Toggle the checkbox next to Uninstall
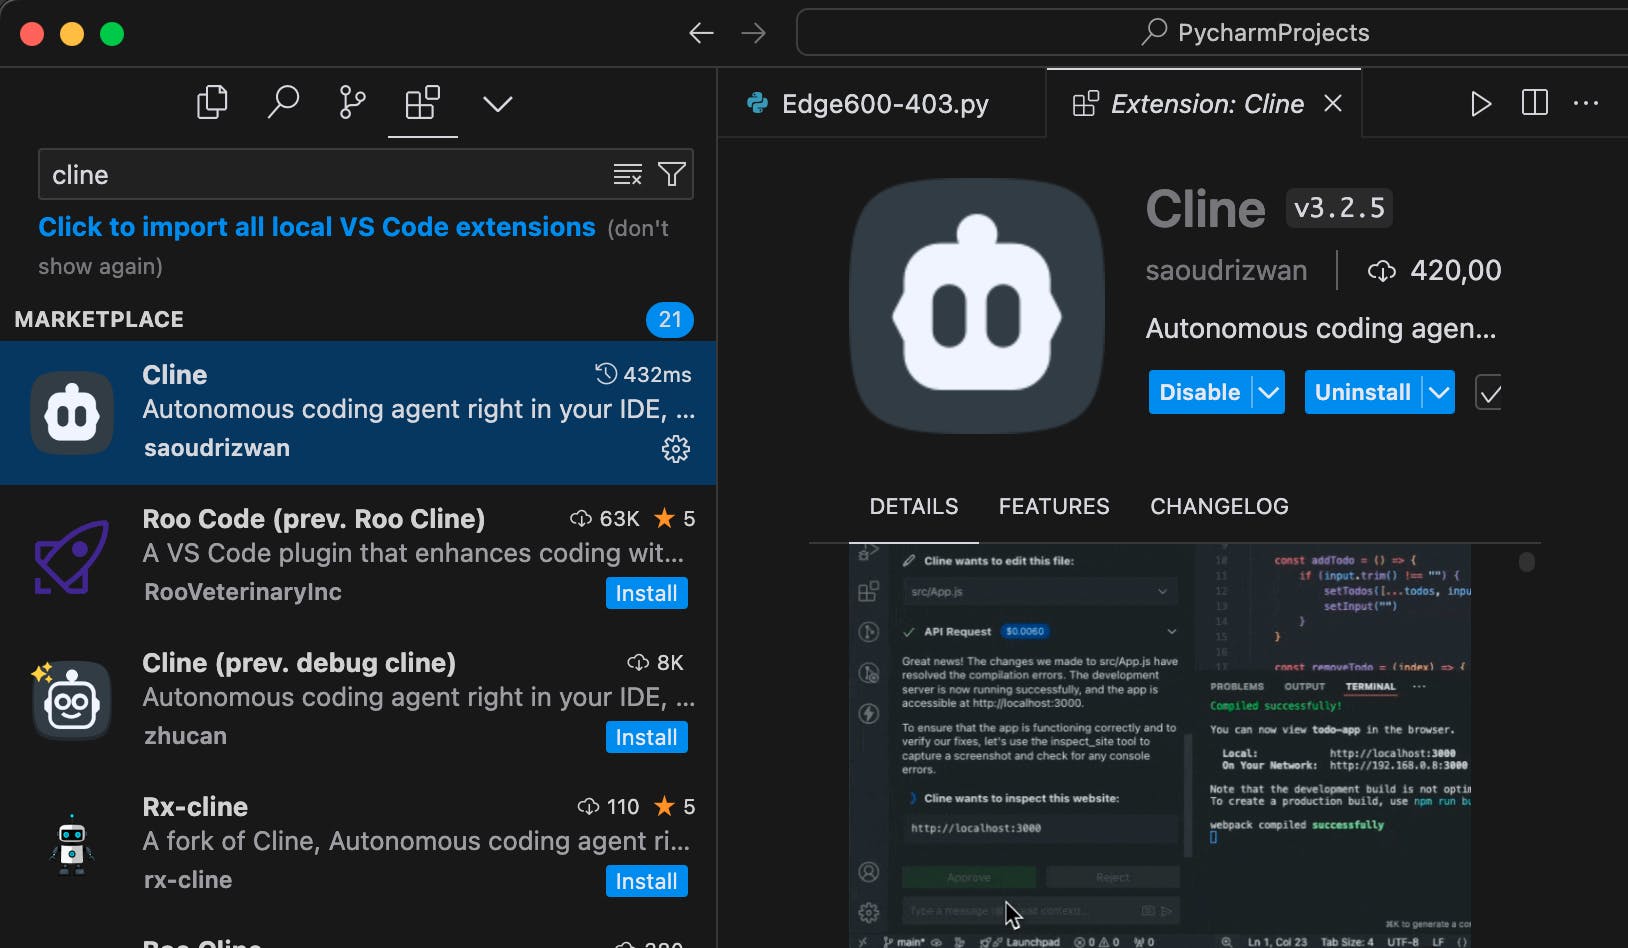This screenshot has width=1628, height=948. pos(1489,393)
